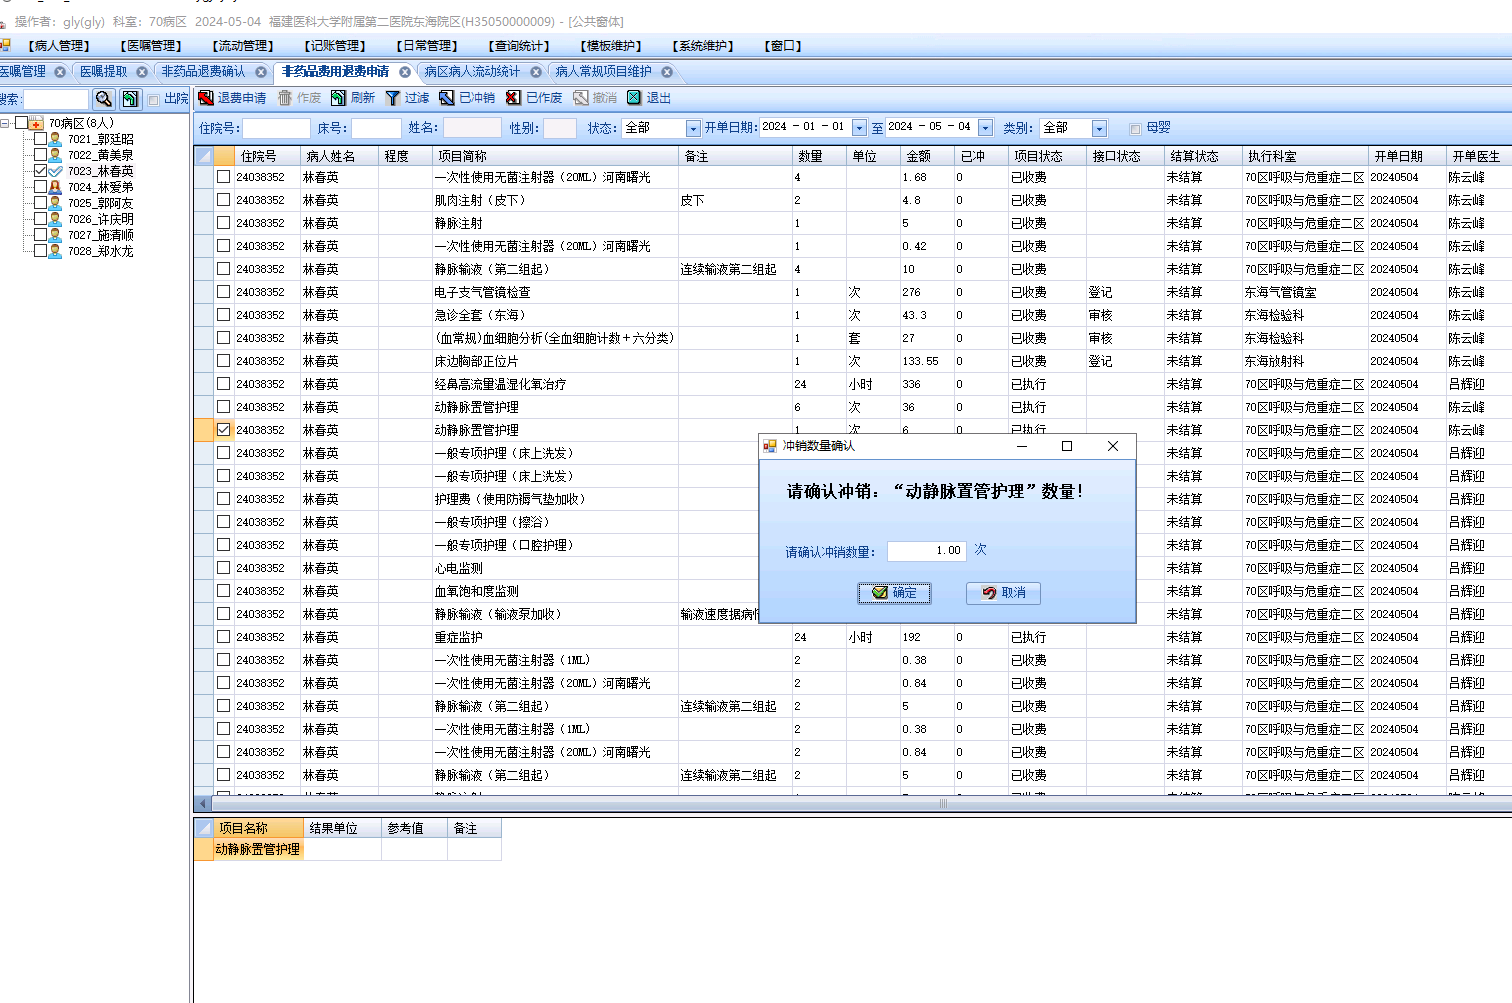Switch to the 病区病人流动统计 tab

click(x=472, y=72)
